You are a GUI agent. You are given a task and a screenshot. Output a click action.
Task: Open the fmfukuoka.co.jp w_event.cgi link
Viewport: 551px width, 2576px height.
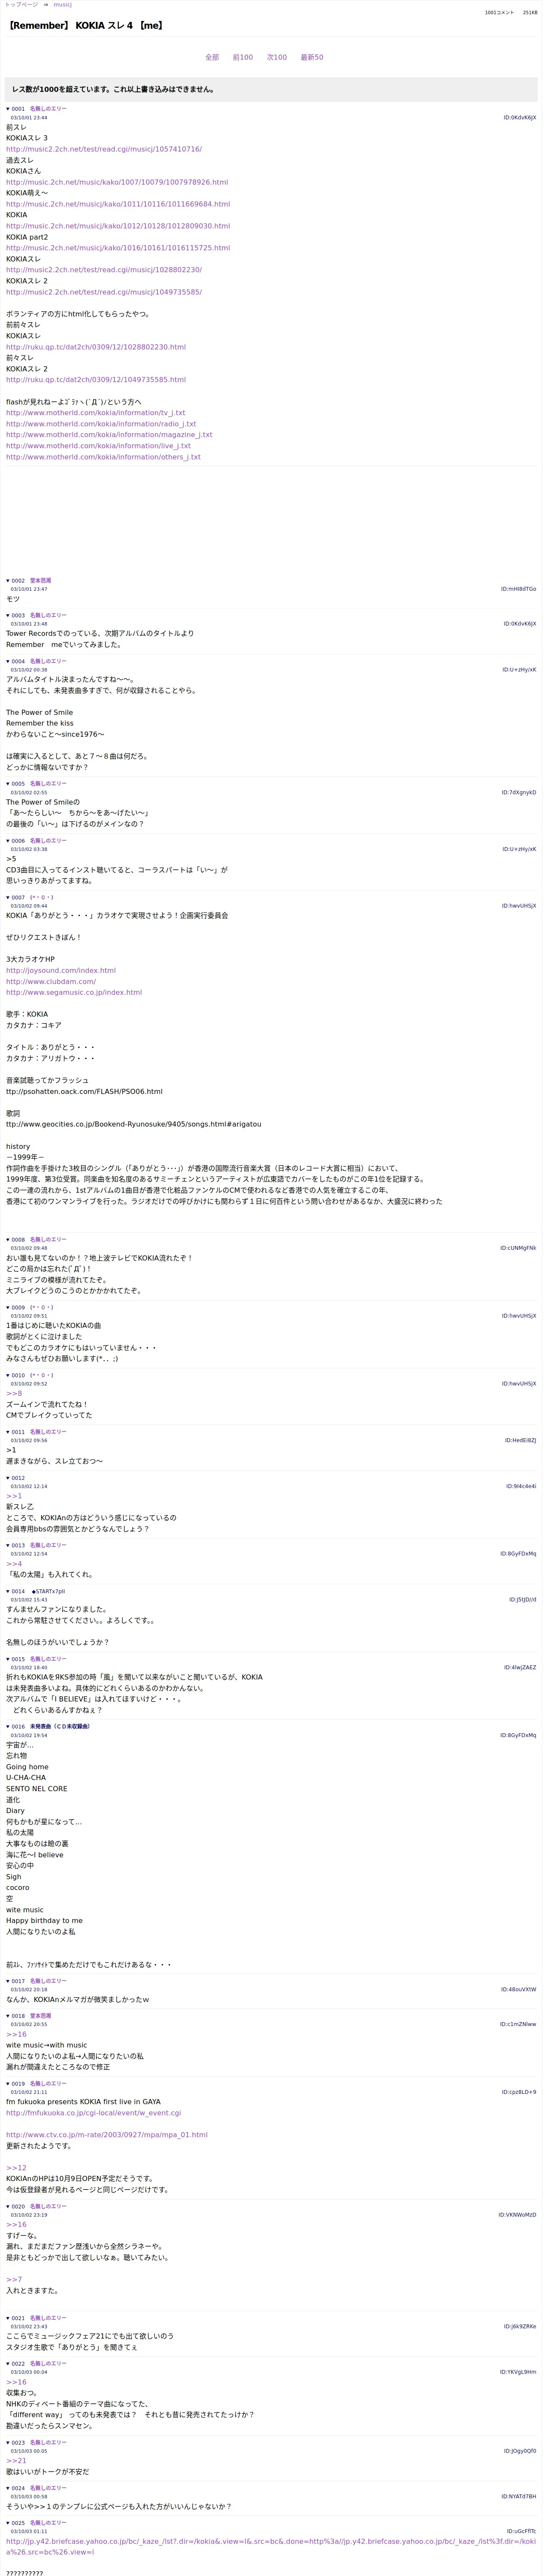point(94,2113)
